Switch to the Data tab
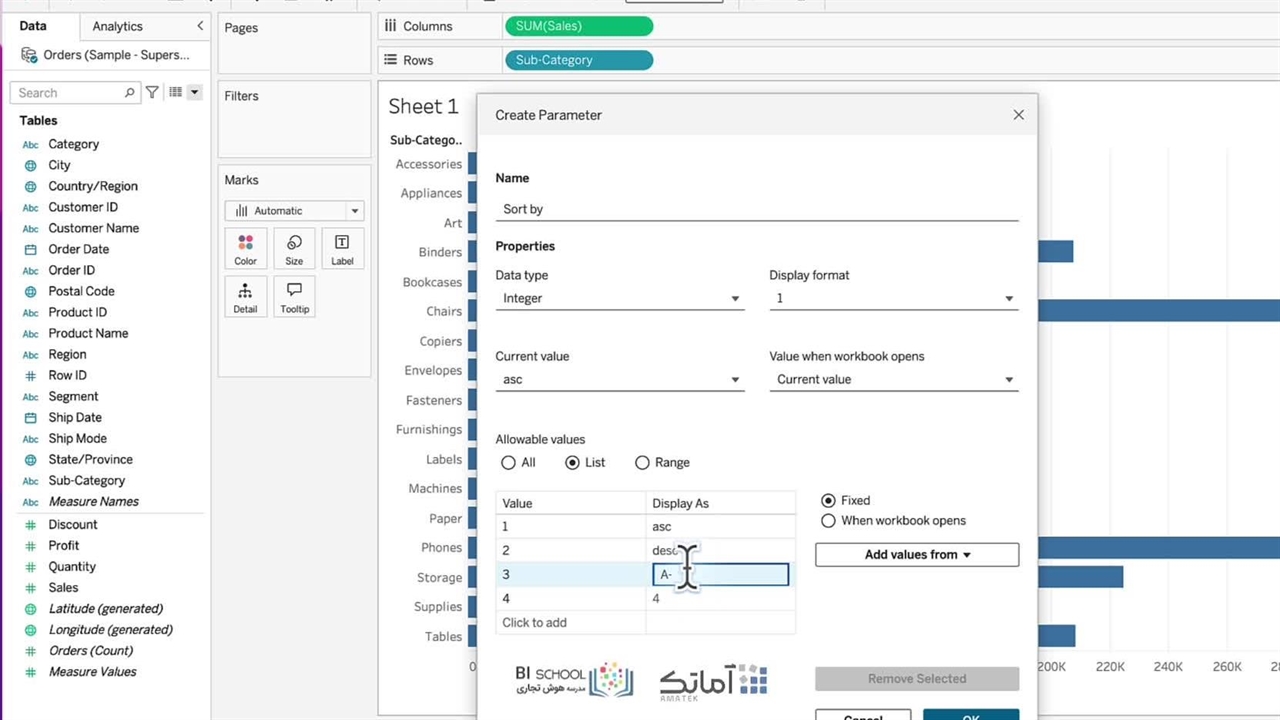The width and height of the screenshot is (1280, 720). tap(33, 26)
